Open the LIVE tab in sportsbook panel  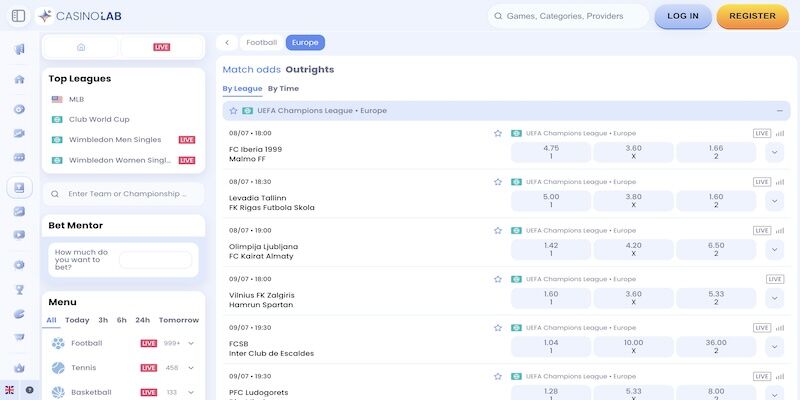click(x=162, y=47)
